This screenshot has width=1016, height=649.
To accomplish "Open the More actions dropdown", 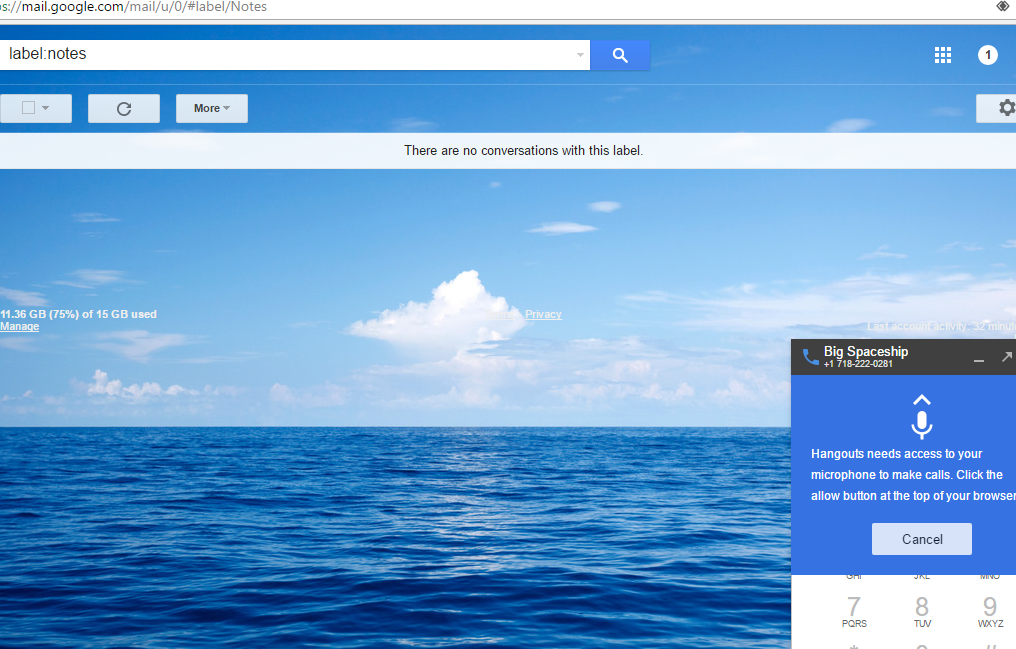I will coord(212,108).
